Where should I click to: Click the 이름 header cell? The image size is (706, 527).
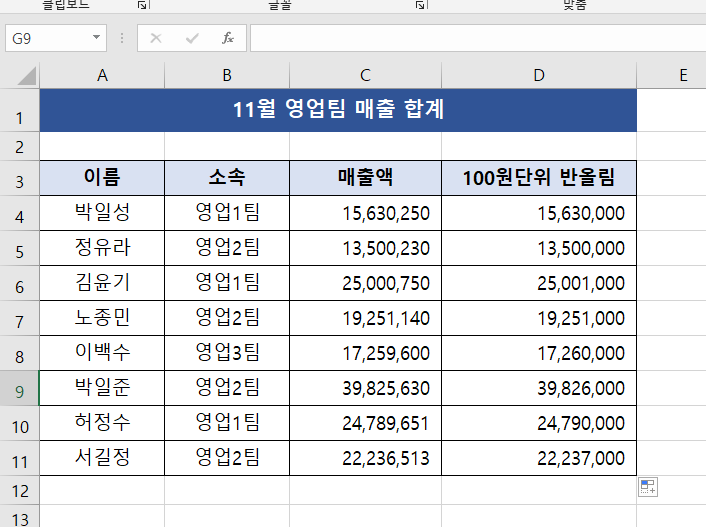[102, 178]
